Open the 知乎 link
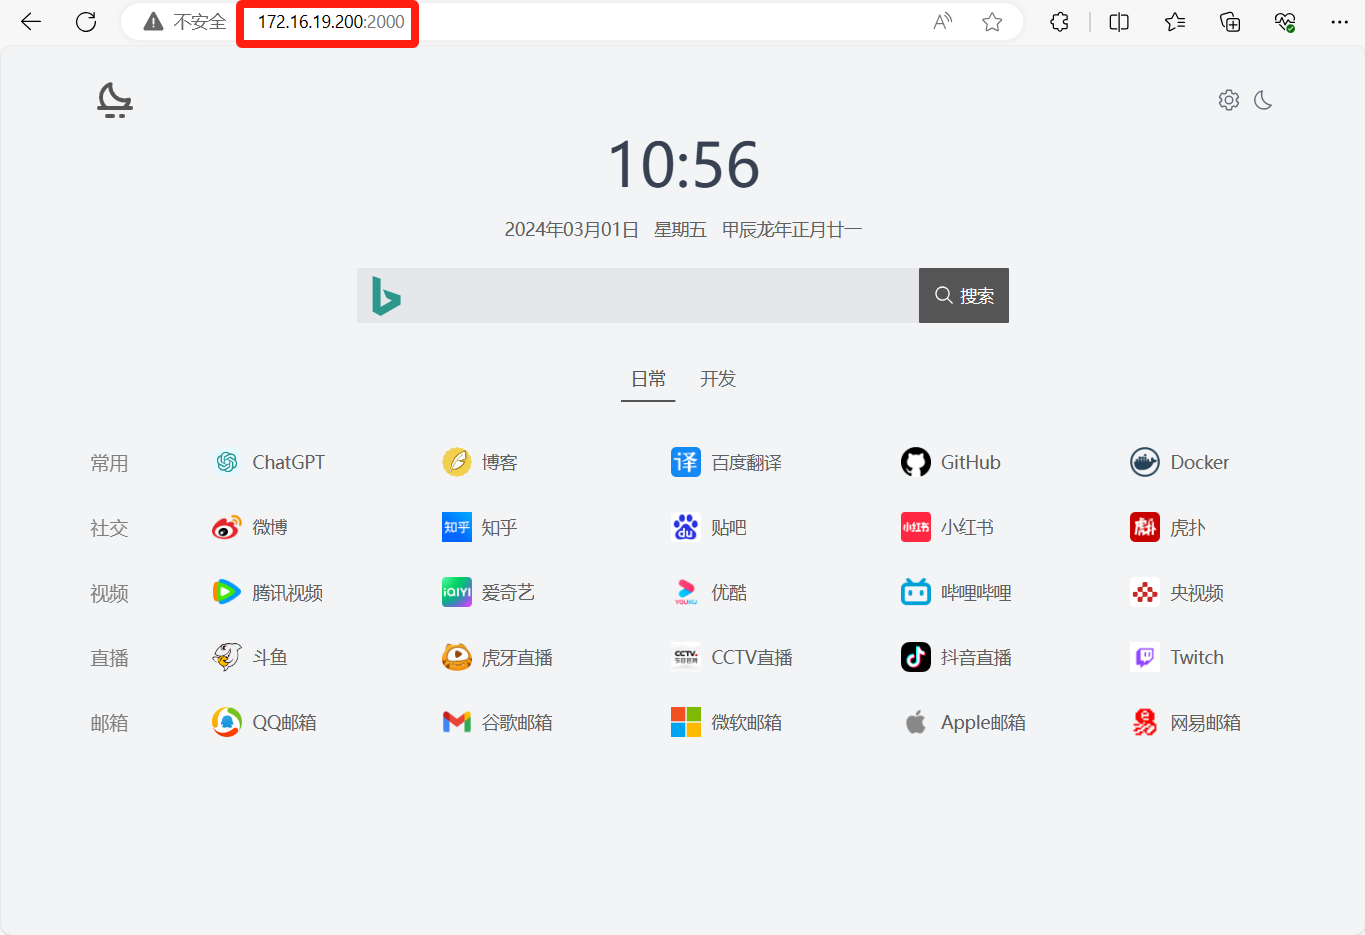 pyautogui.click(x=498, y=528)
